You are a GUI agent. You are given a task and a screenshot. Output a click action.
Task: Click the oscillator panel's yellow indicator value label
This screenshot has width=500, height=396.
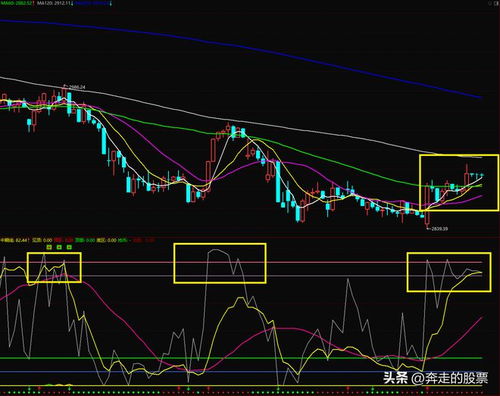click(15, 240)
